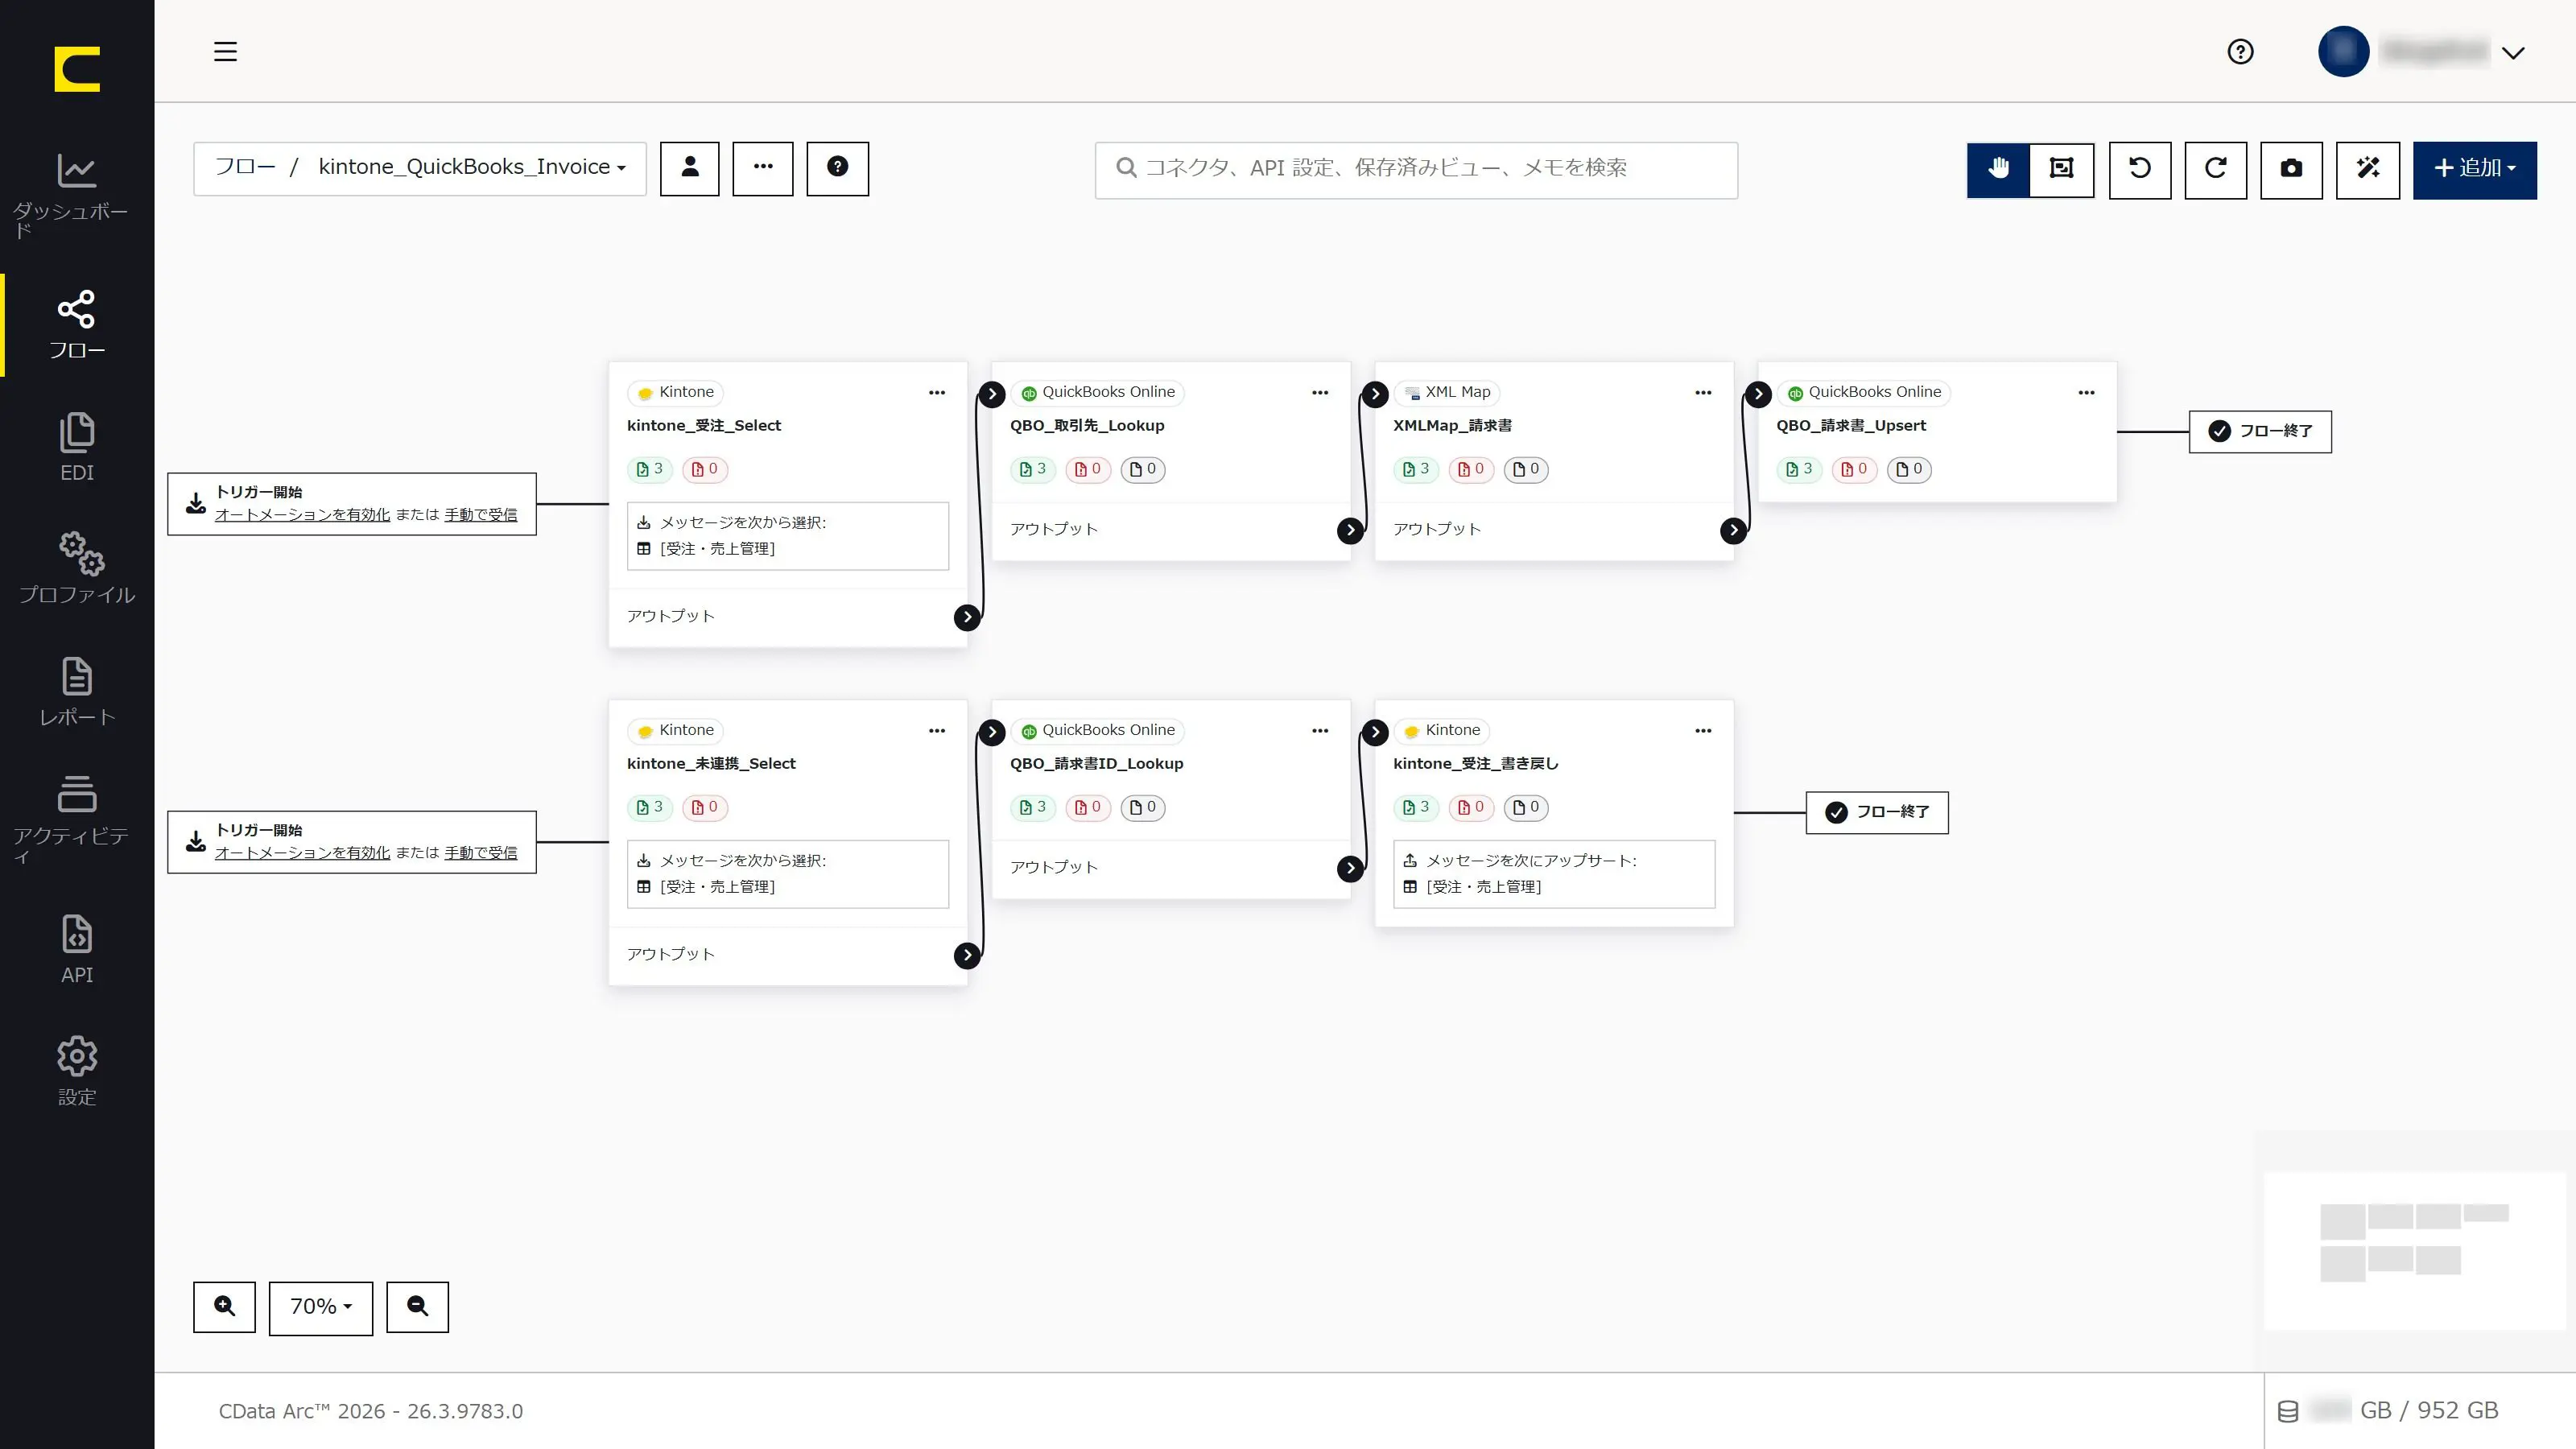Click the success count badge on XMLMap_請求書
This screenshot has height=1449, width=2576.
click(x=1416, y=469)
